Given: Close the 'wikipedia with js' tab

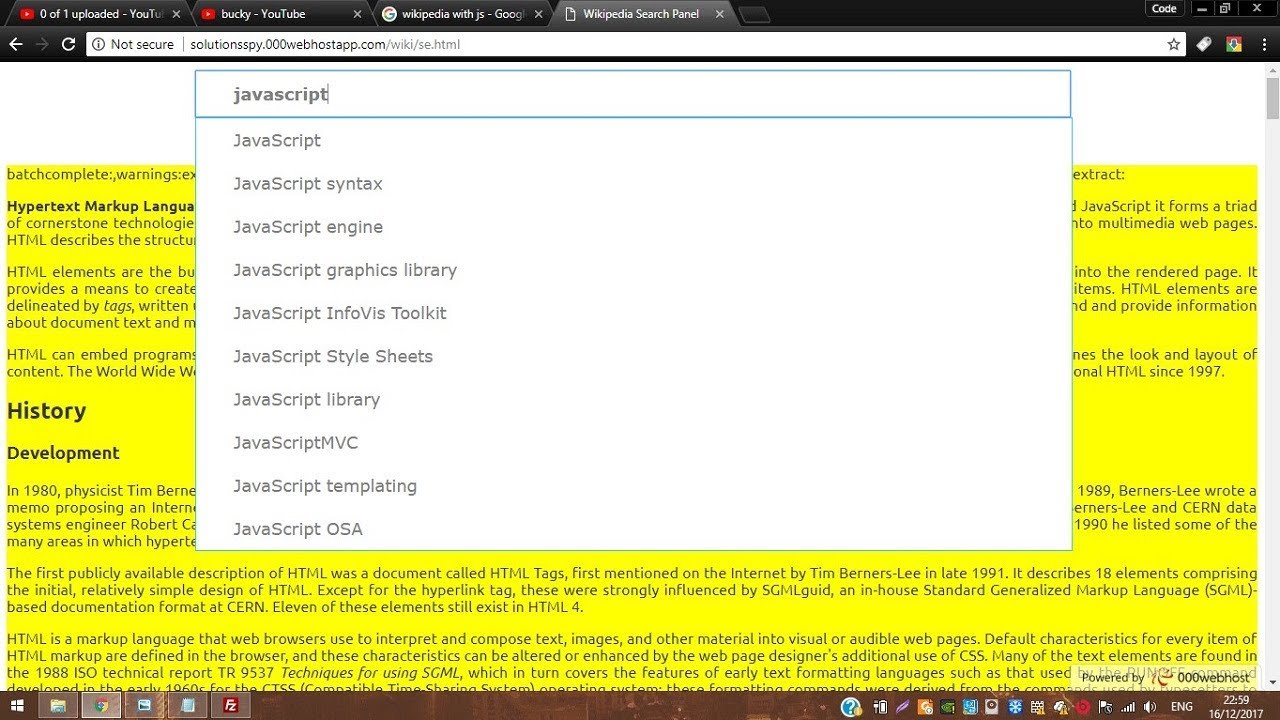Looking at the screenshot, I should (538, 14).
